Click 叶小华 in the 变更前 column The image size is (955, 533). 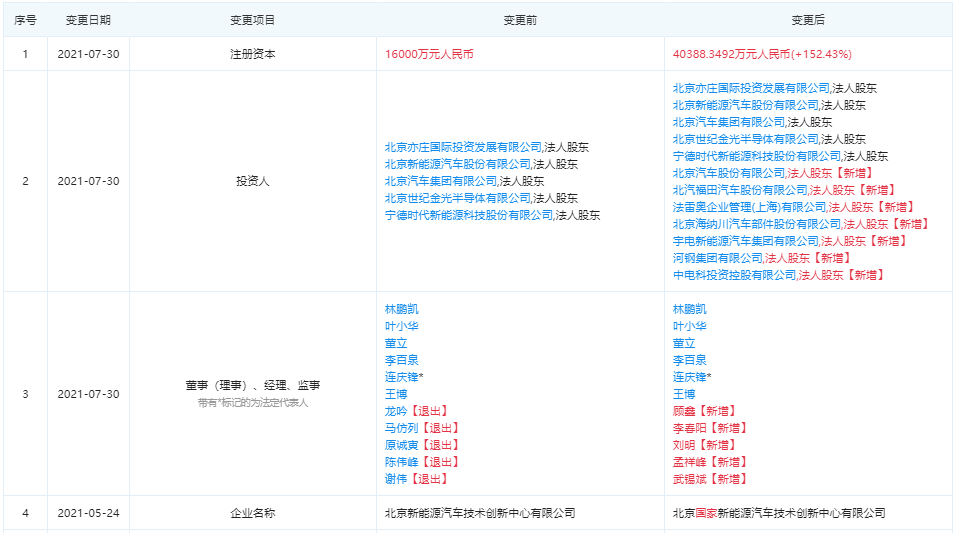[401, 326]
